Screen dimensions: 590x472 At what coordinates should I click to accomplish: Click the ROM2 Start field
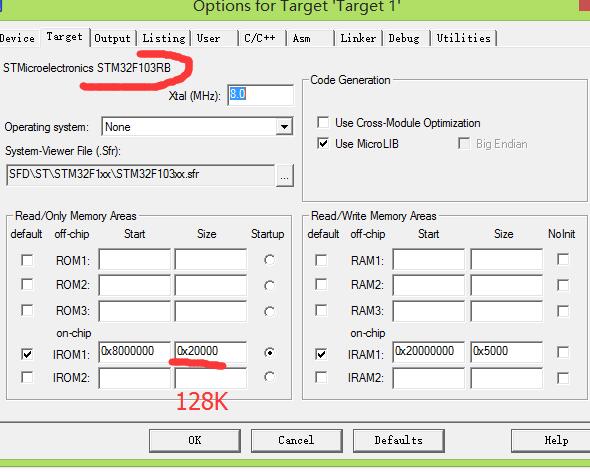(x=134, y=285)
